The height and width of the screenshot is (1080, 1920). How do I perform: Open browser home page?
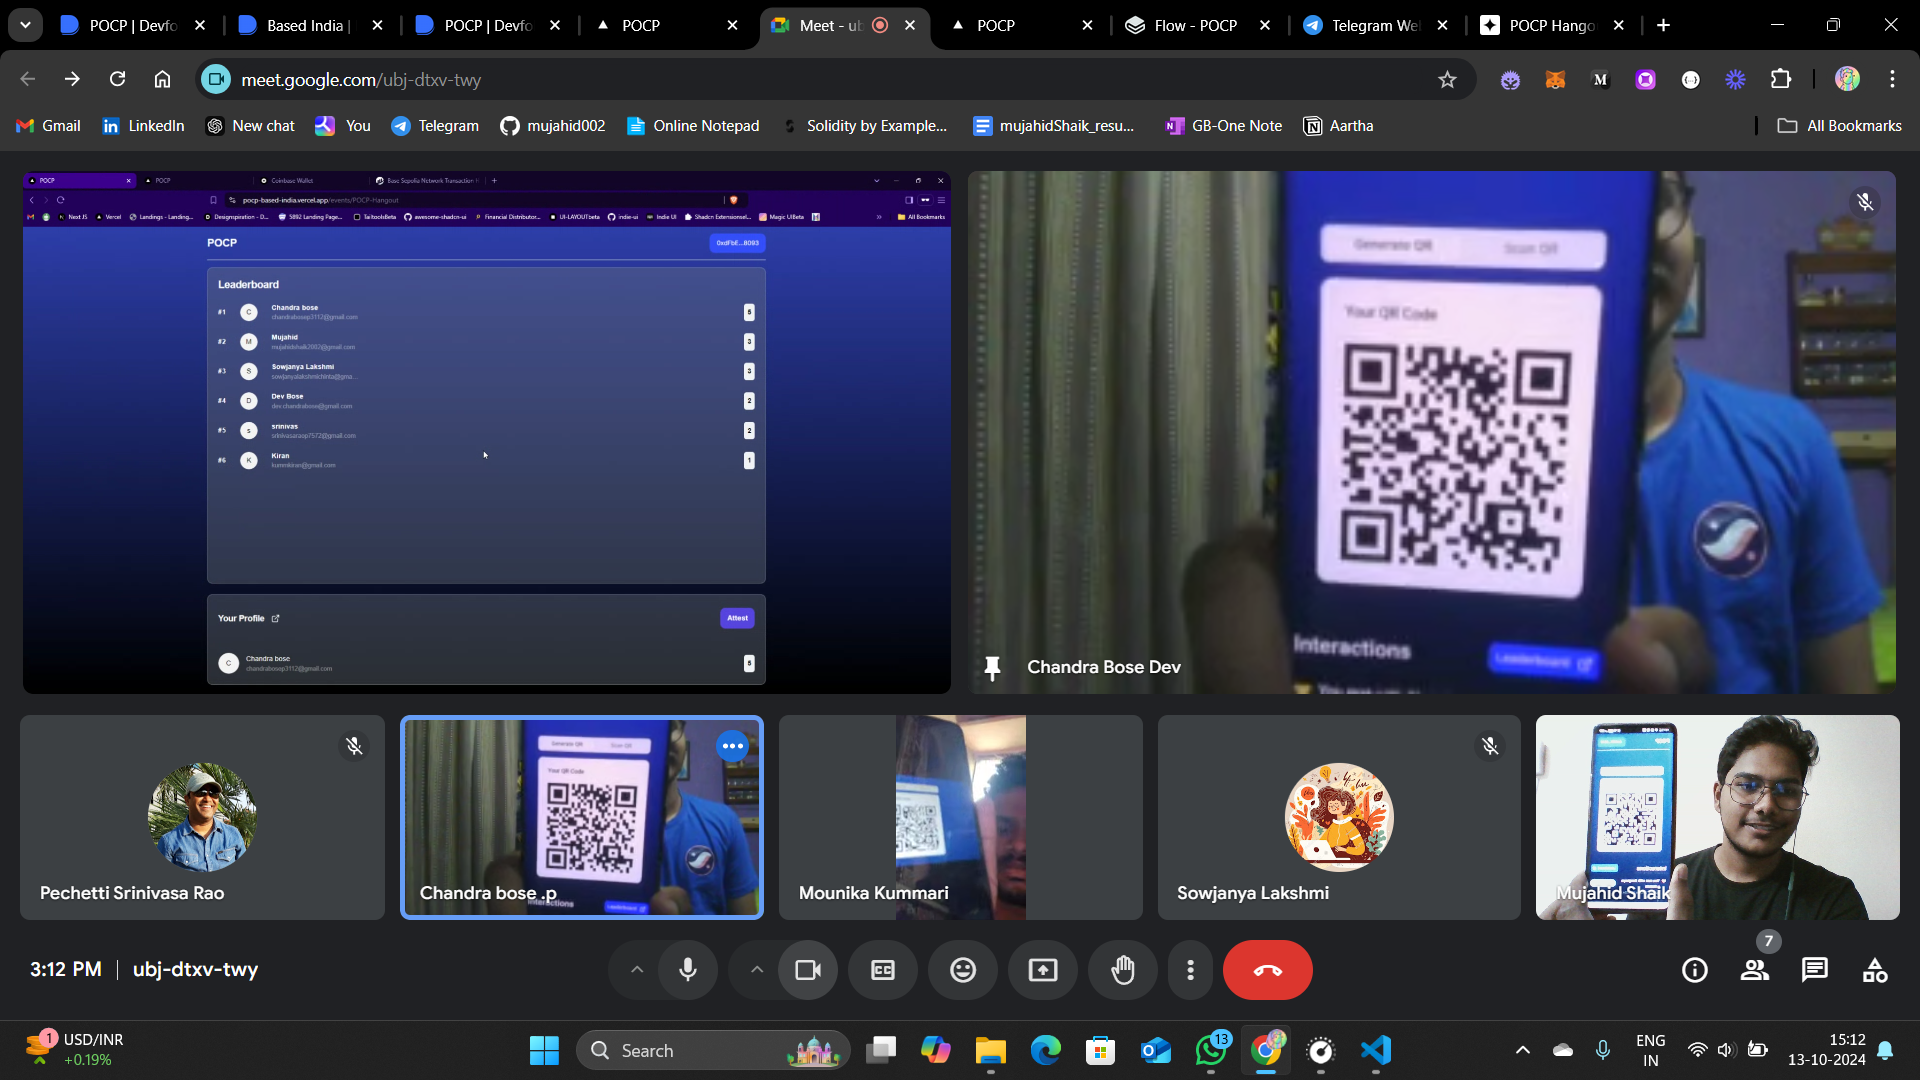click(x=162, y=79)
